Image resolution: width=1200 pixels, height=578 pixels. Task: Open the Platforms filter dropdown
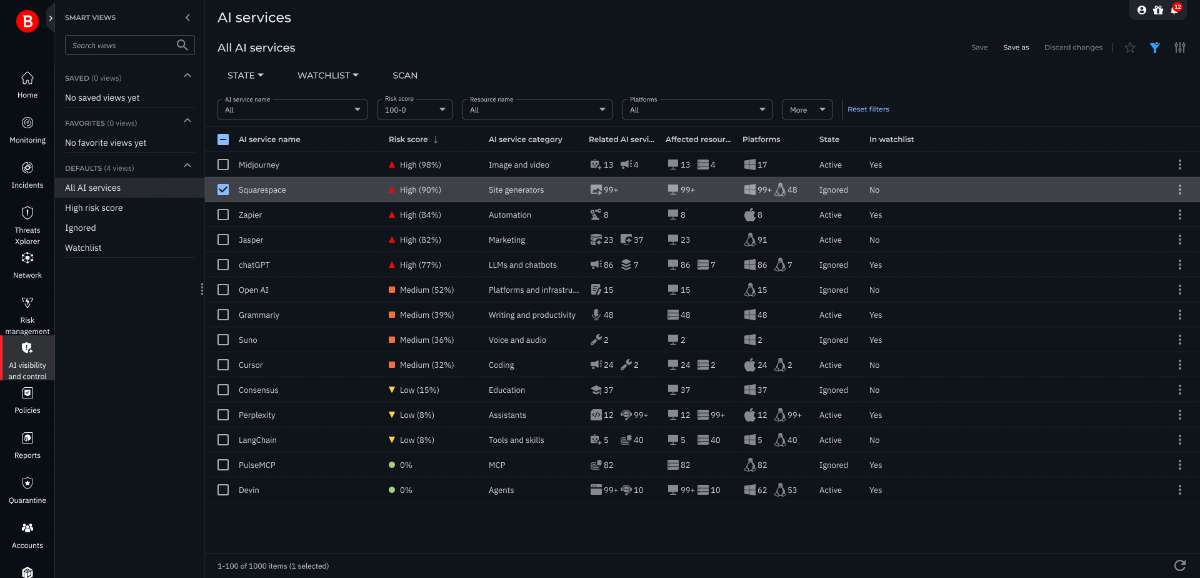pos(695,108)
